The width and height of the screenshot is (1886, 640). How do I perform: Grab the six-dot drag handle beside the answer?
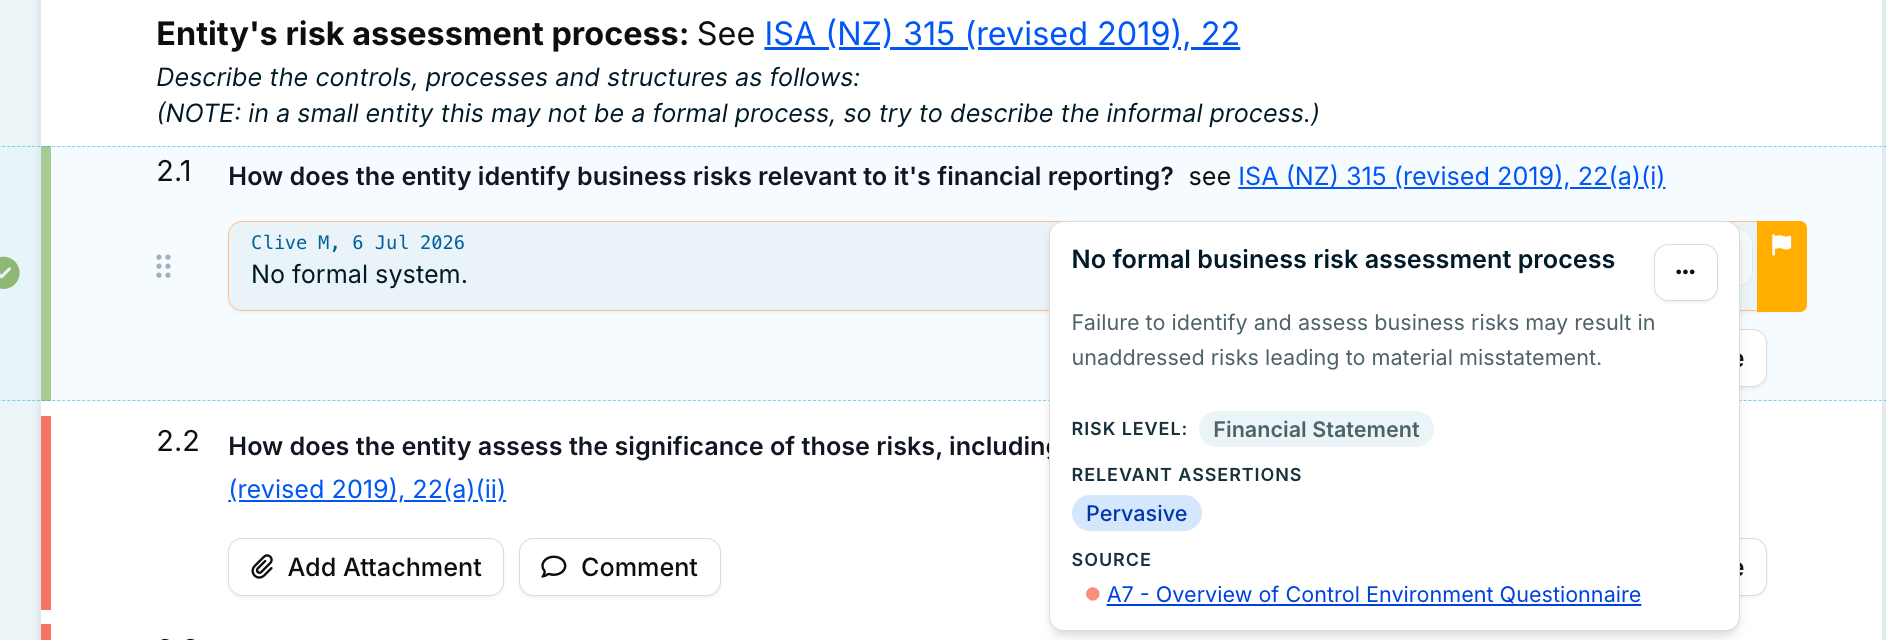(x=164, y=266)
